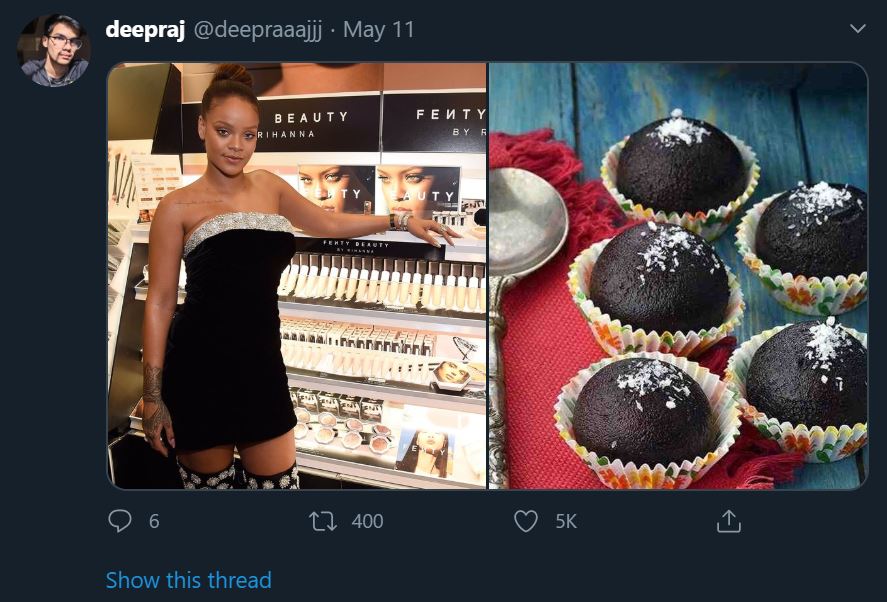
Task: Click the retweet count 400
Action: [x=367, y=521]
